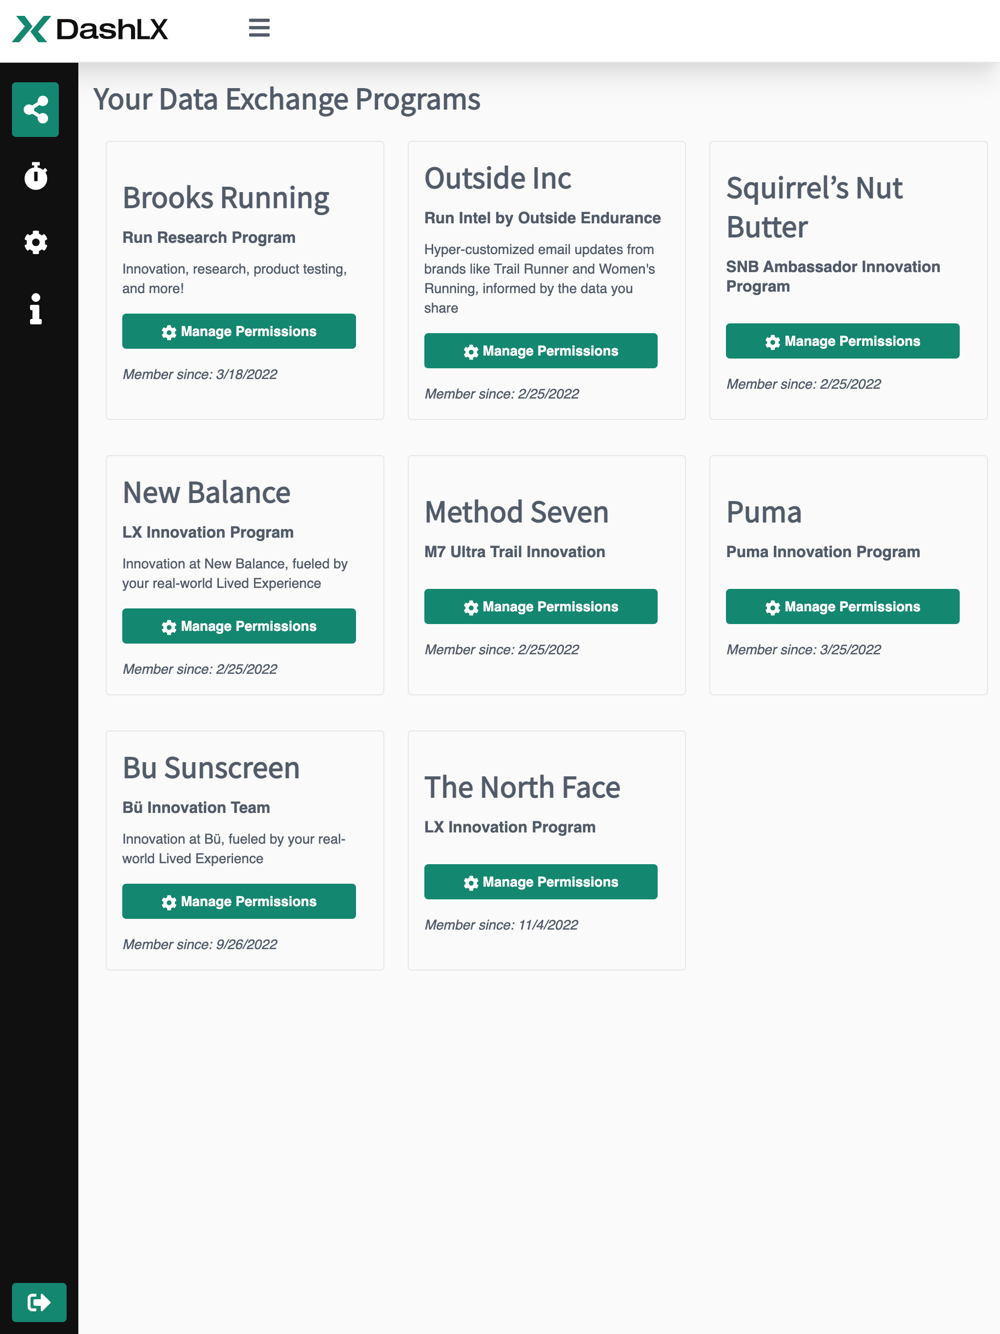Click 'M7 Ultra Trail Innovation' subtitle
The height and width of the screenshot is (1334, 1000).
coord(515,552)
